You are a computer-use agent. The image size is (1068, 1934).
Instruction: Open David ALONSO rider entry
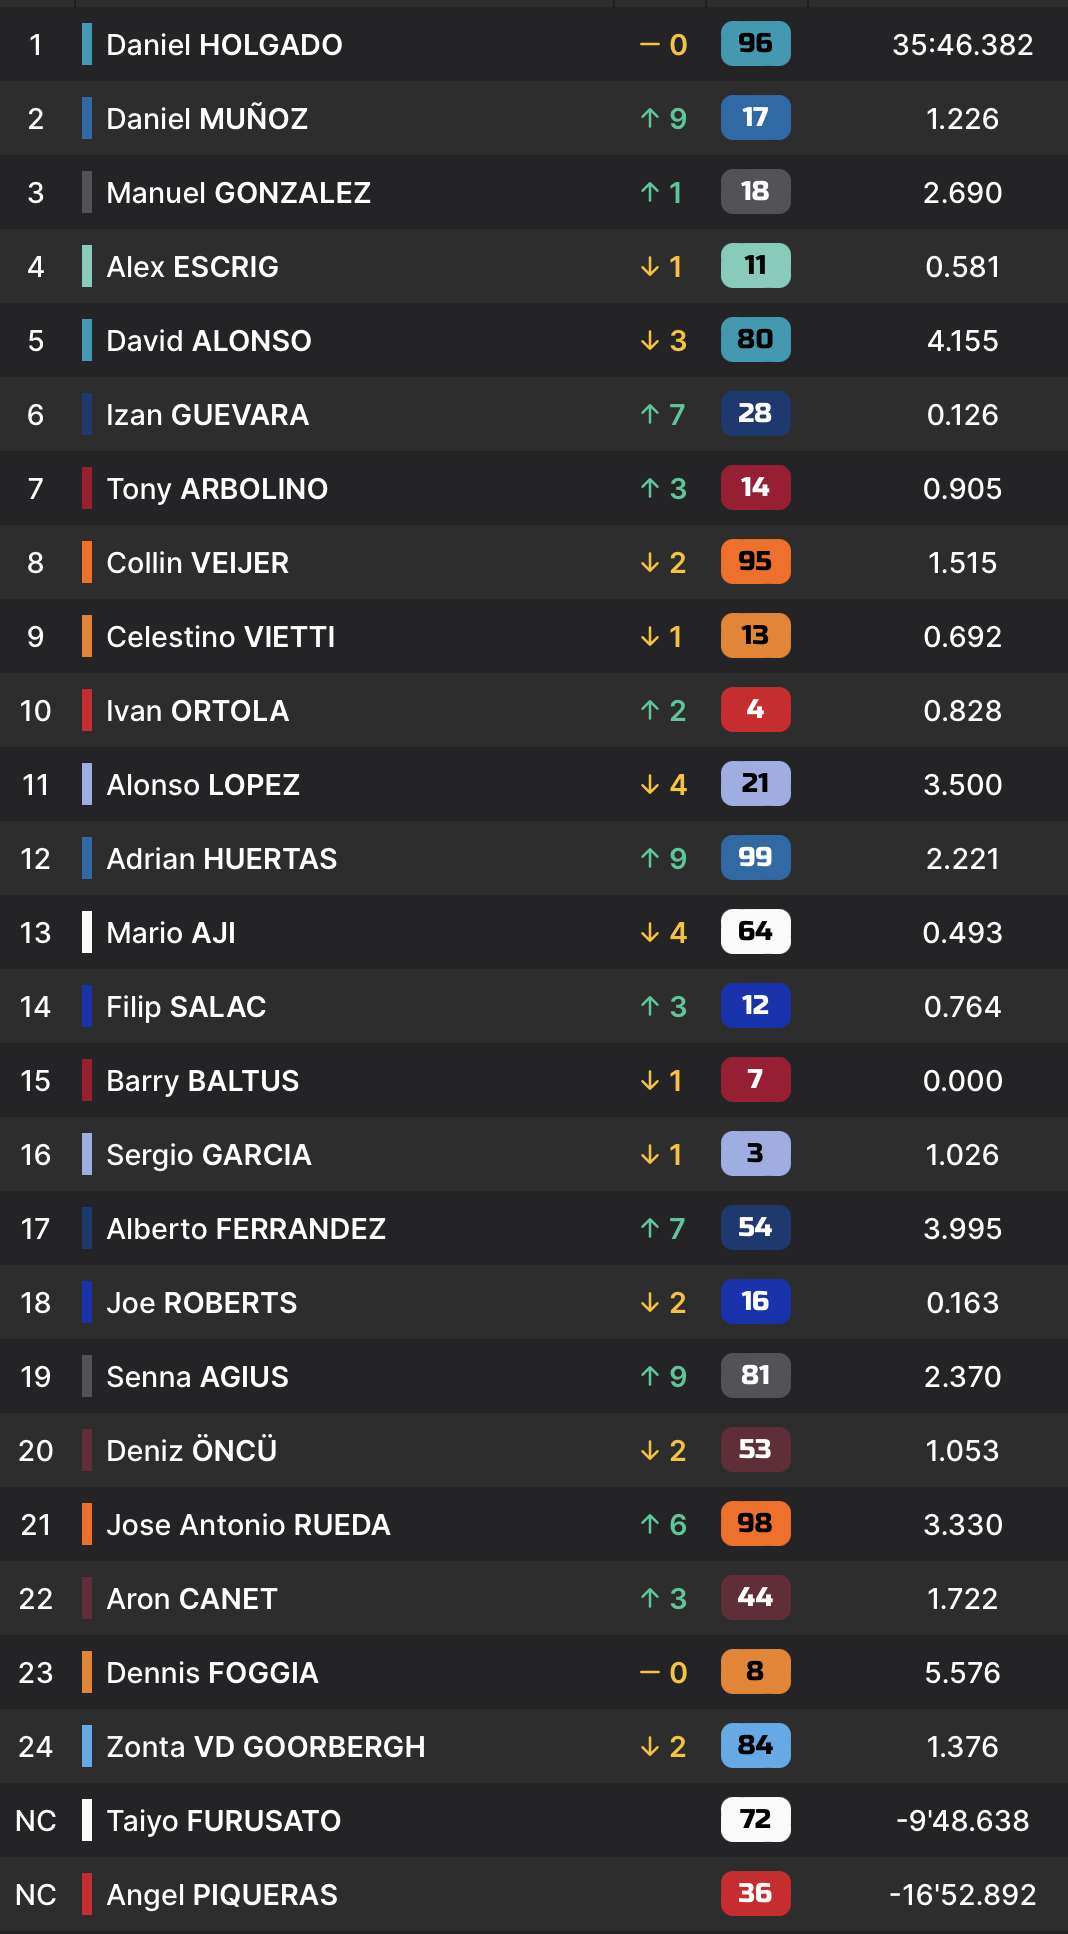click(x=208, y=341)
